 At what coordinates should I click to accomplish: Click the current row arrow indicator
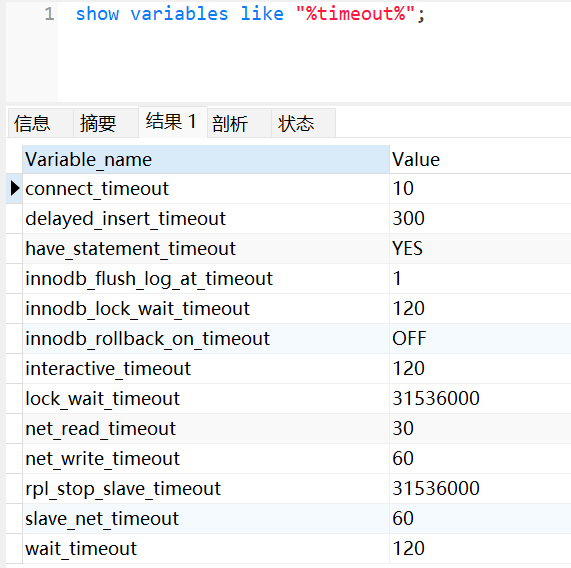click(x=15, y=188)
